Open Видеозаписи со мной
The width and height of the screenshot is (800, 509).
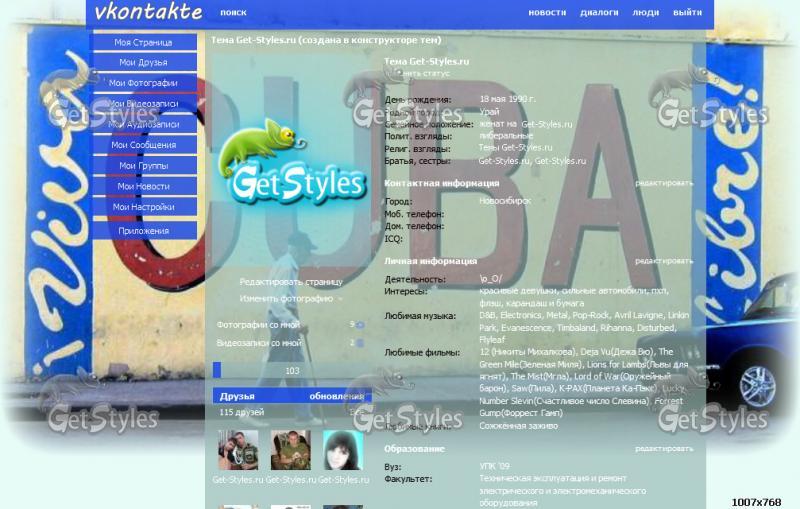click(259, 343)
